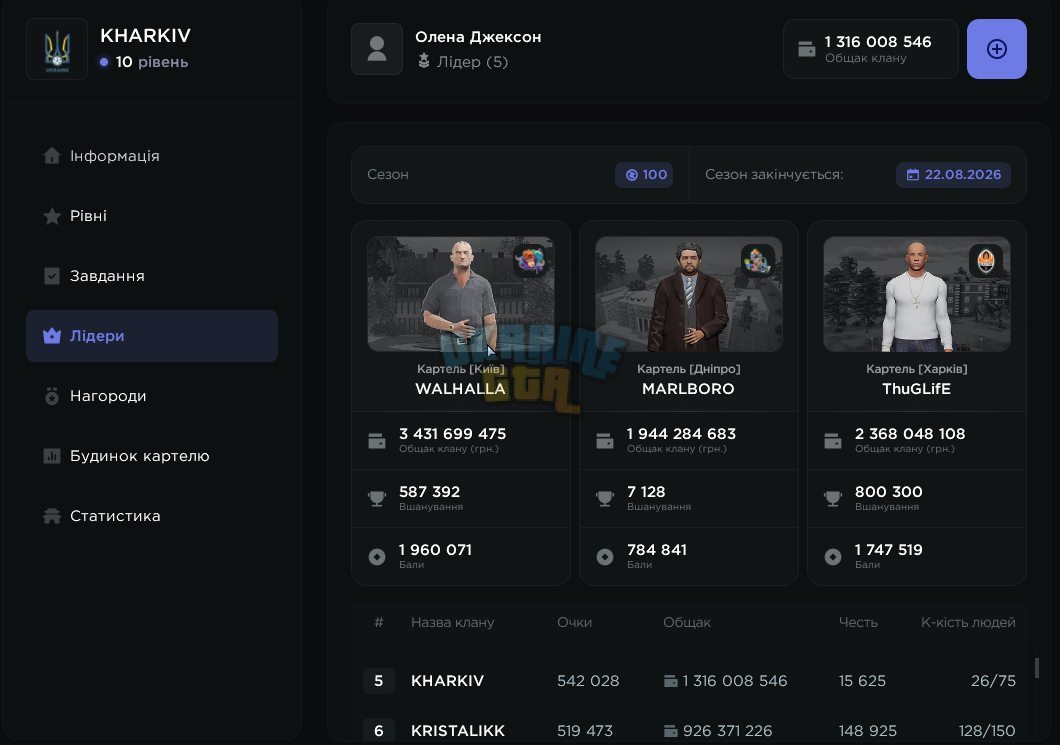The image size is (1060, 745).
Task: Click the 148 925 honor value for KRISTALIKK
Action: (x=867, y=731)
